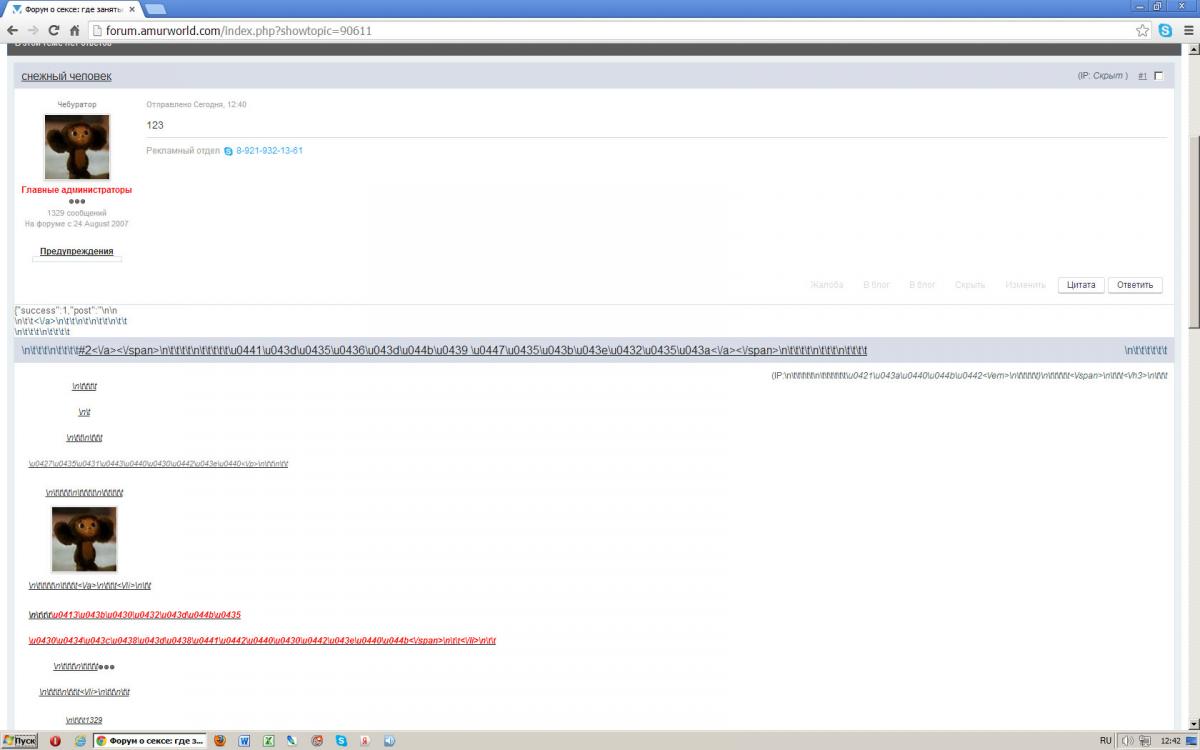Screen dimensions: 1200x750
Task: Open Microsoft Word from the taskbar
Action: click(244, 741)
